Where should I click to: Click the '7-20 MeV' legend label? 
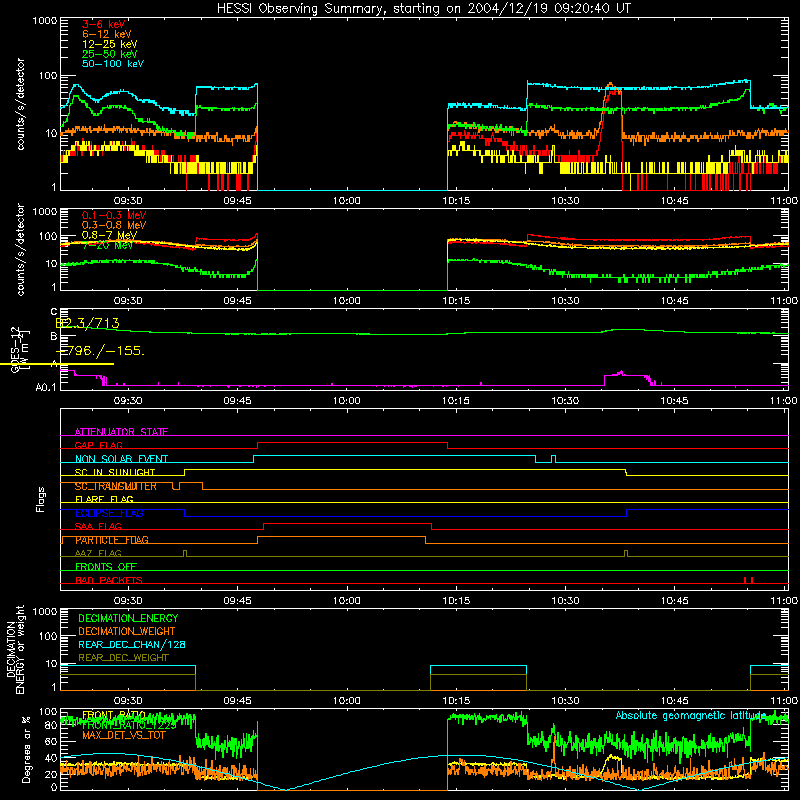[x=107, y=245]
